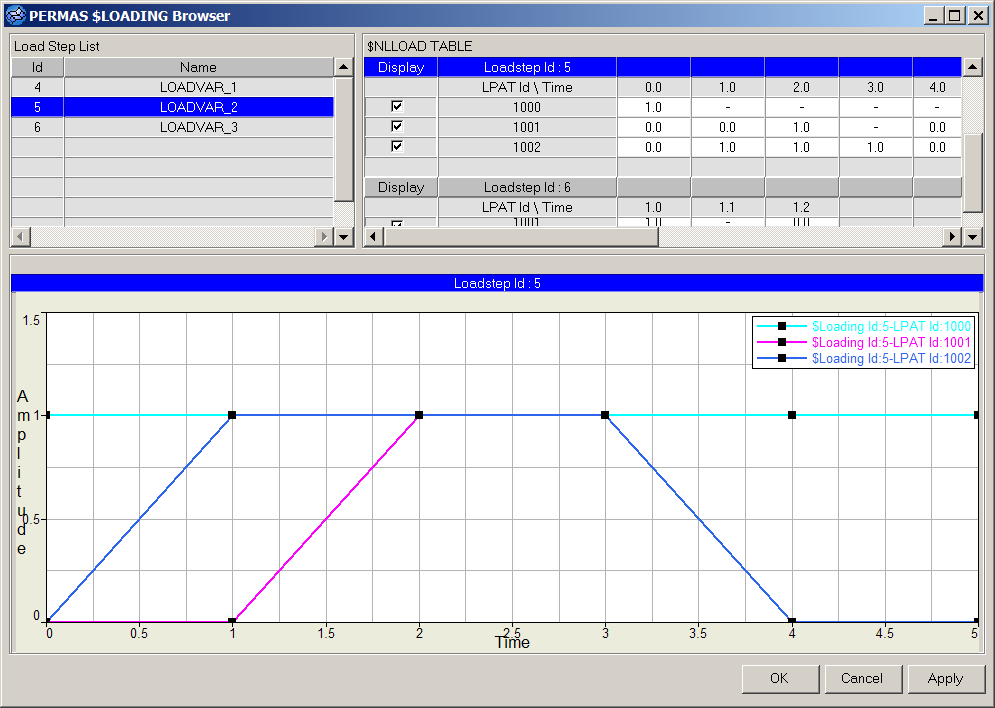This screenshot has height=708, width=995.
Task: Click $NLLOAD TABLE scroll up arrow
Action: (x=973, y=68)
